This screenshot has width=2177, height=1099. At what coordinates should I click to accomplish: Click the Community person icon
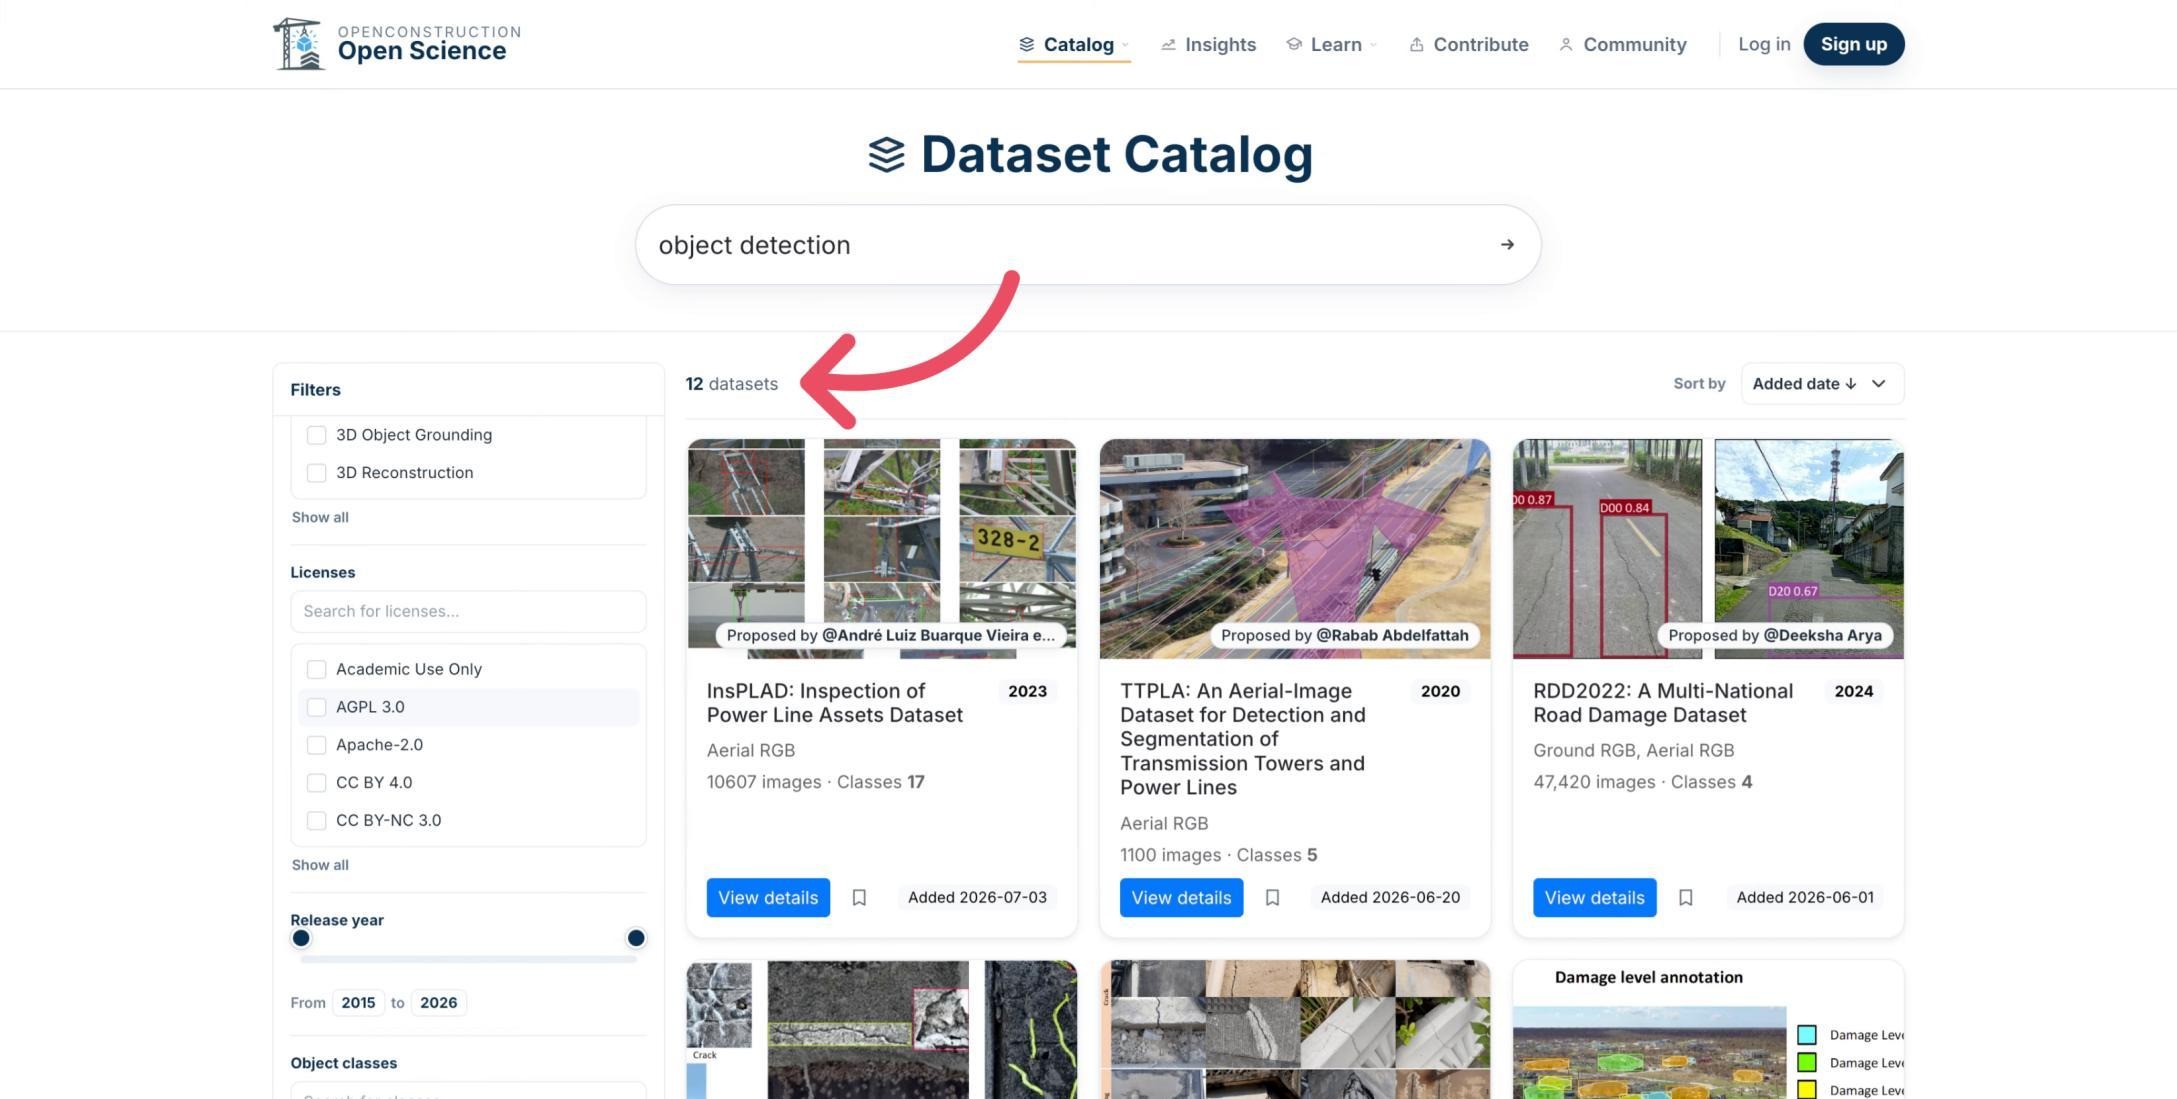click(1566, 44)
